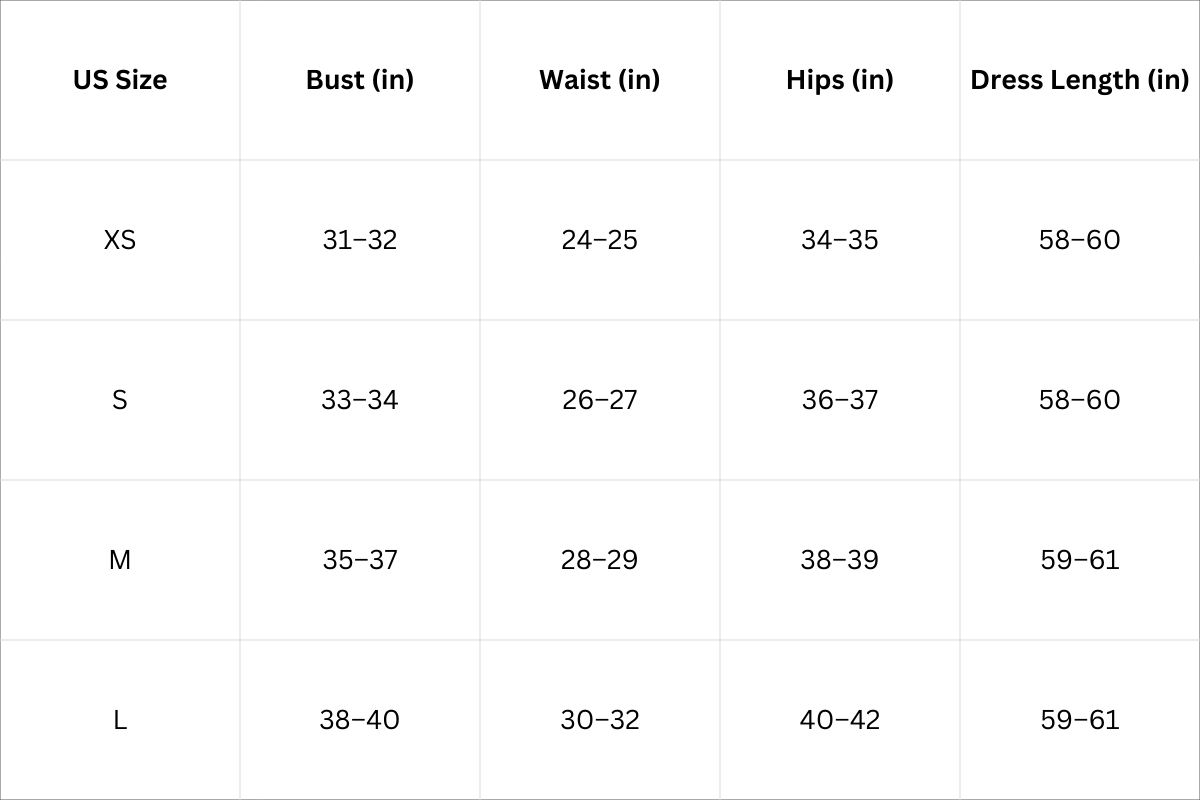Select the XS size row label
The width and height of the screenshot is (1200, 800).
tap(120, 240)
